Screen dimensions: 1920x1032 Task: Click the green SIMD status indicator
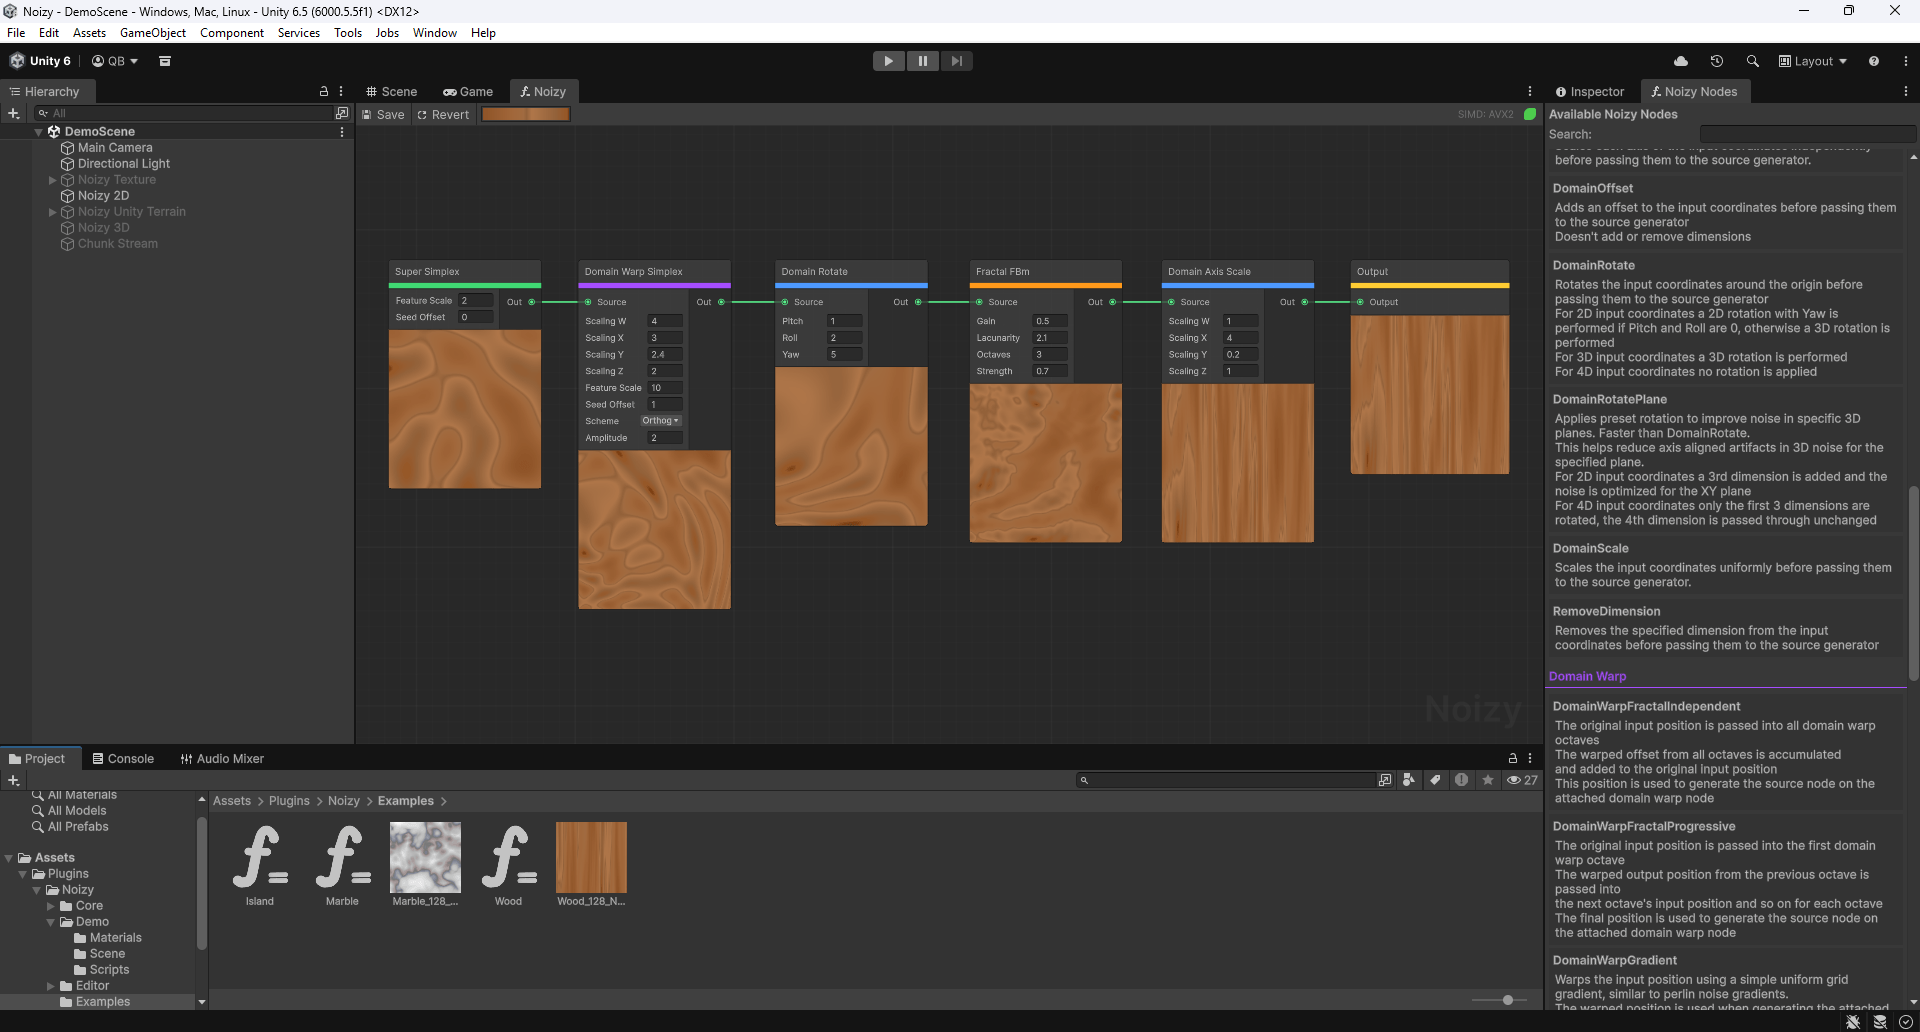click(x=1530, y=114)
